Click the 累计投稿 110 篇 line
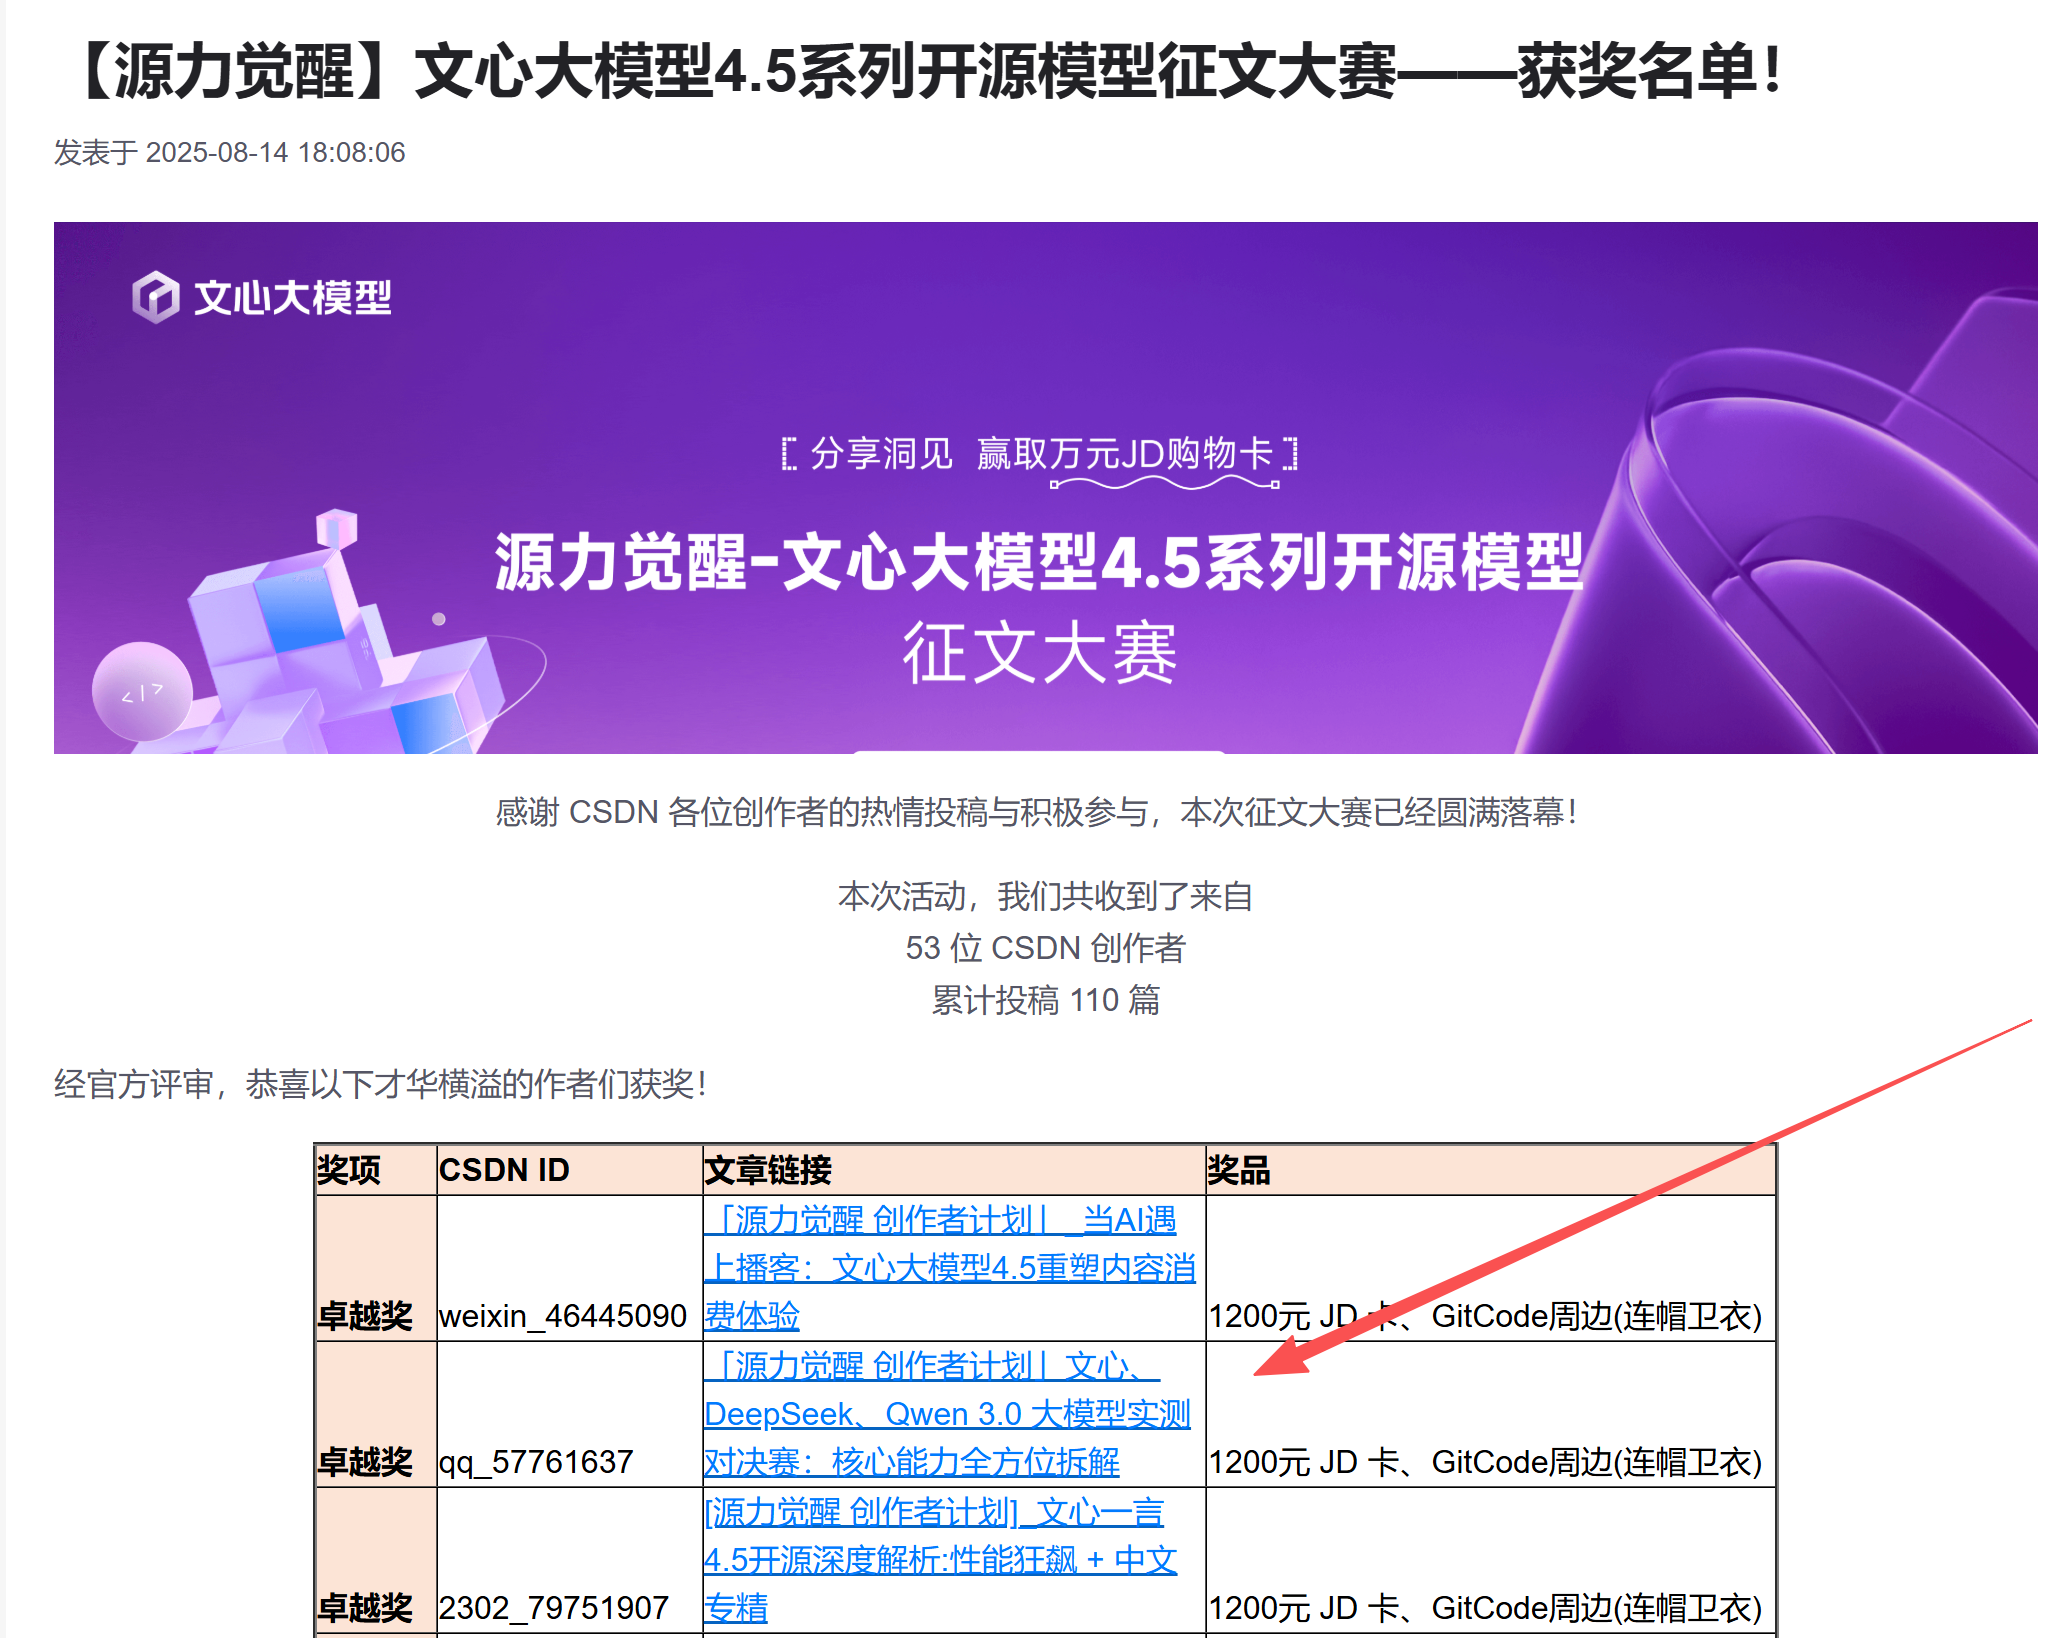 click(1045, 999)
